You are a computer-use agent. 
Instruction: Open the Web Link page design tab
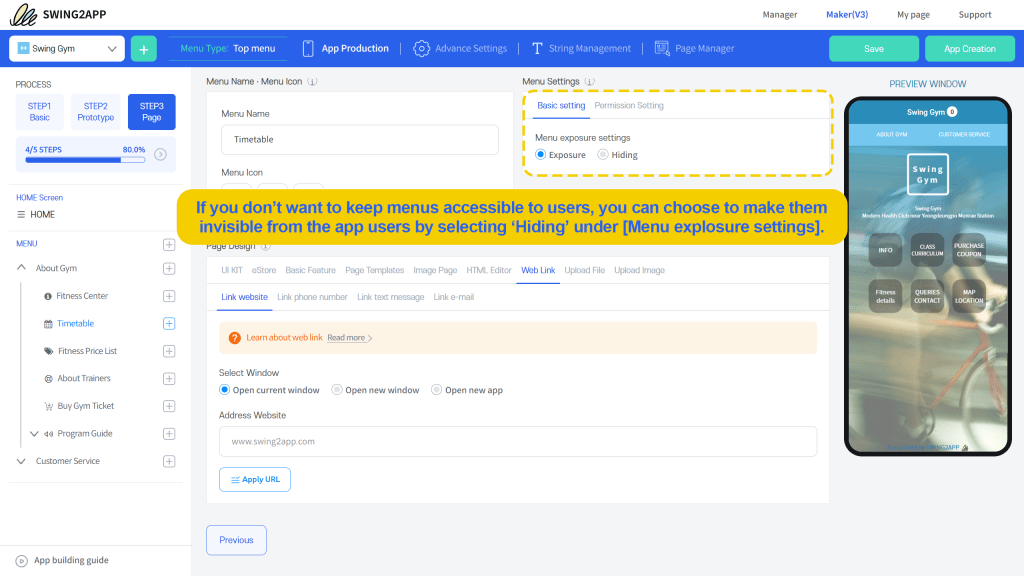click(x=538, y=270)
